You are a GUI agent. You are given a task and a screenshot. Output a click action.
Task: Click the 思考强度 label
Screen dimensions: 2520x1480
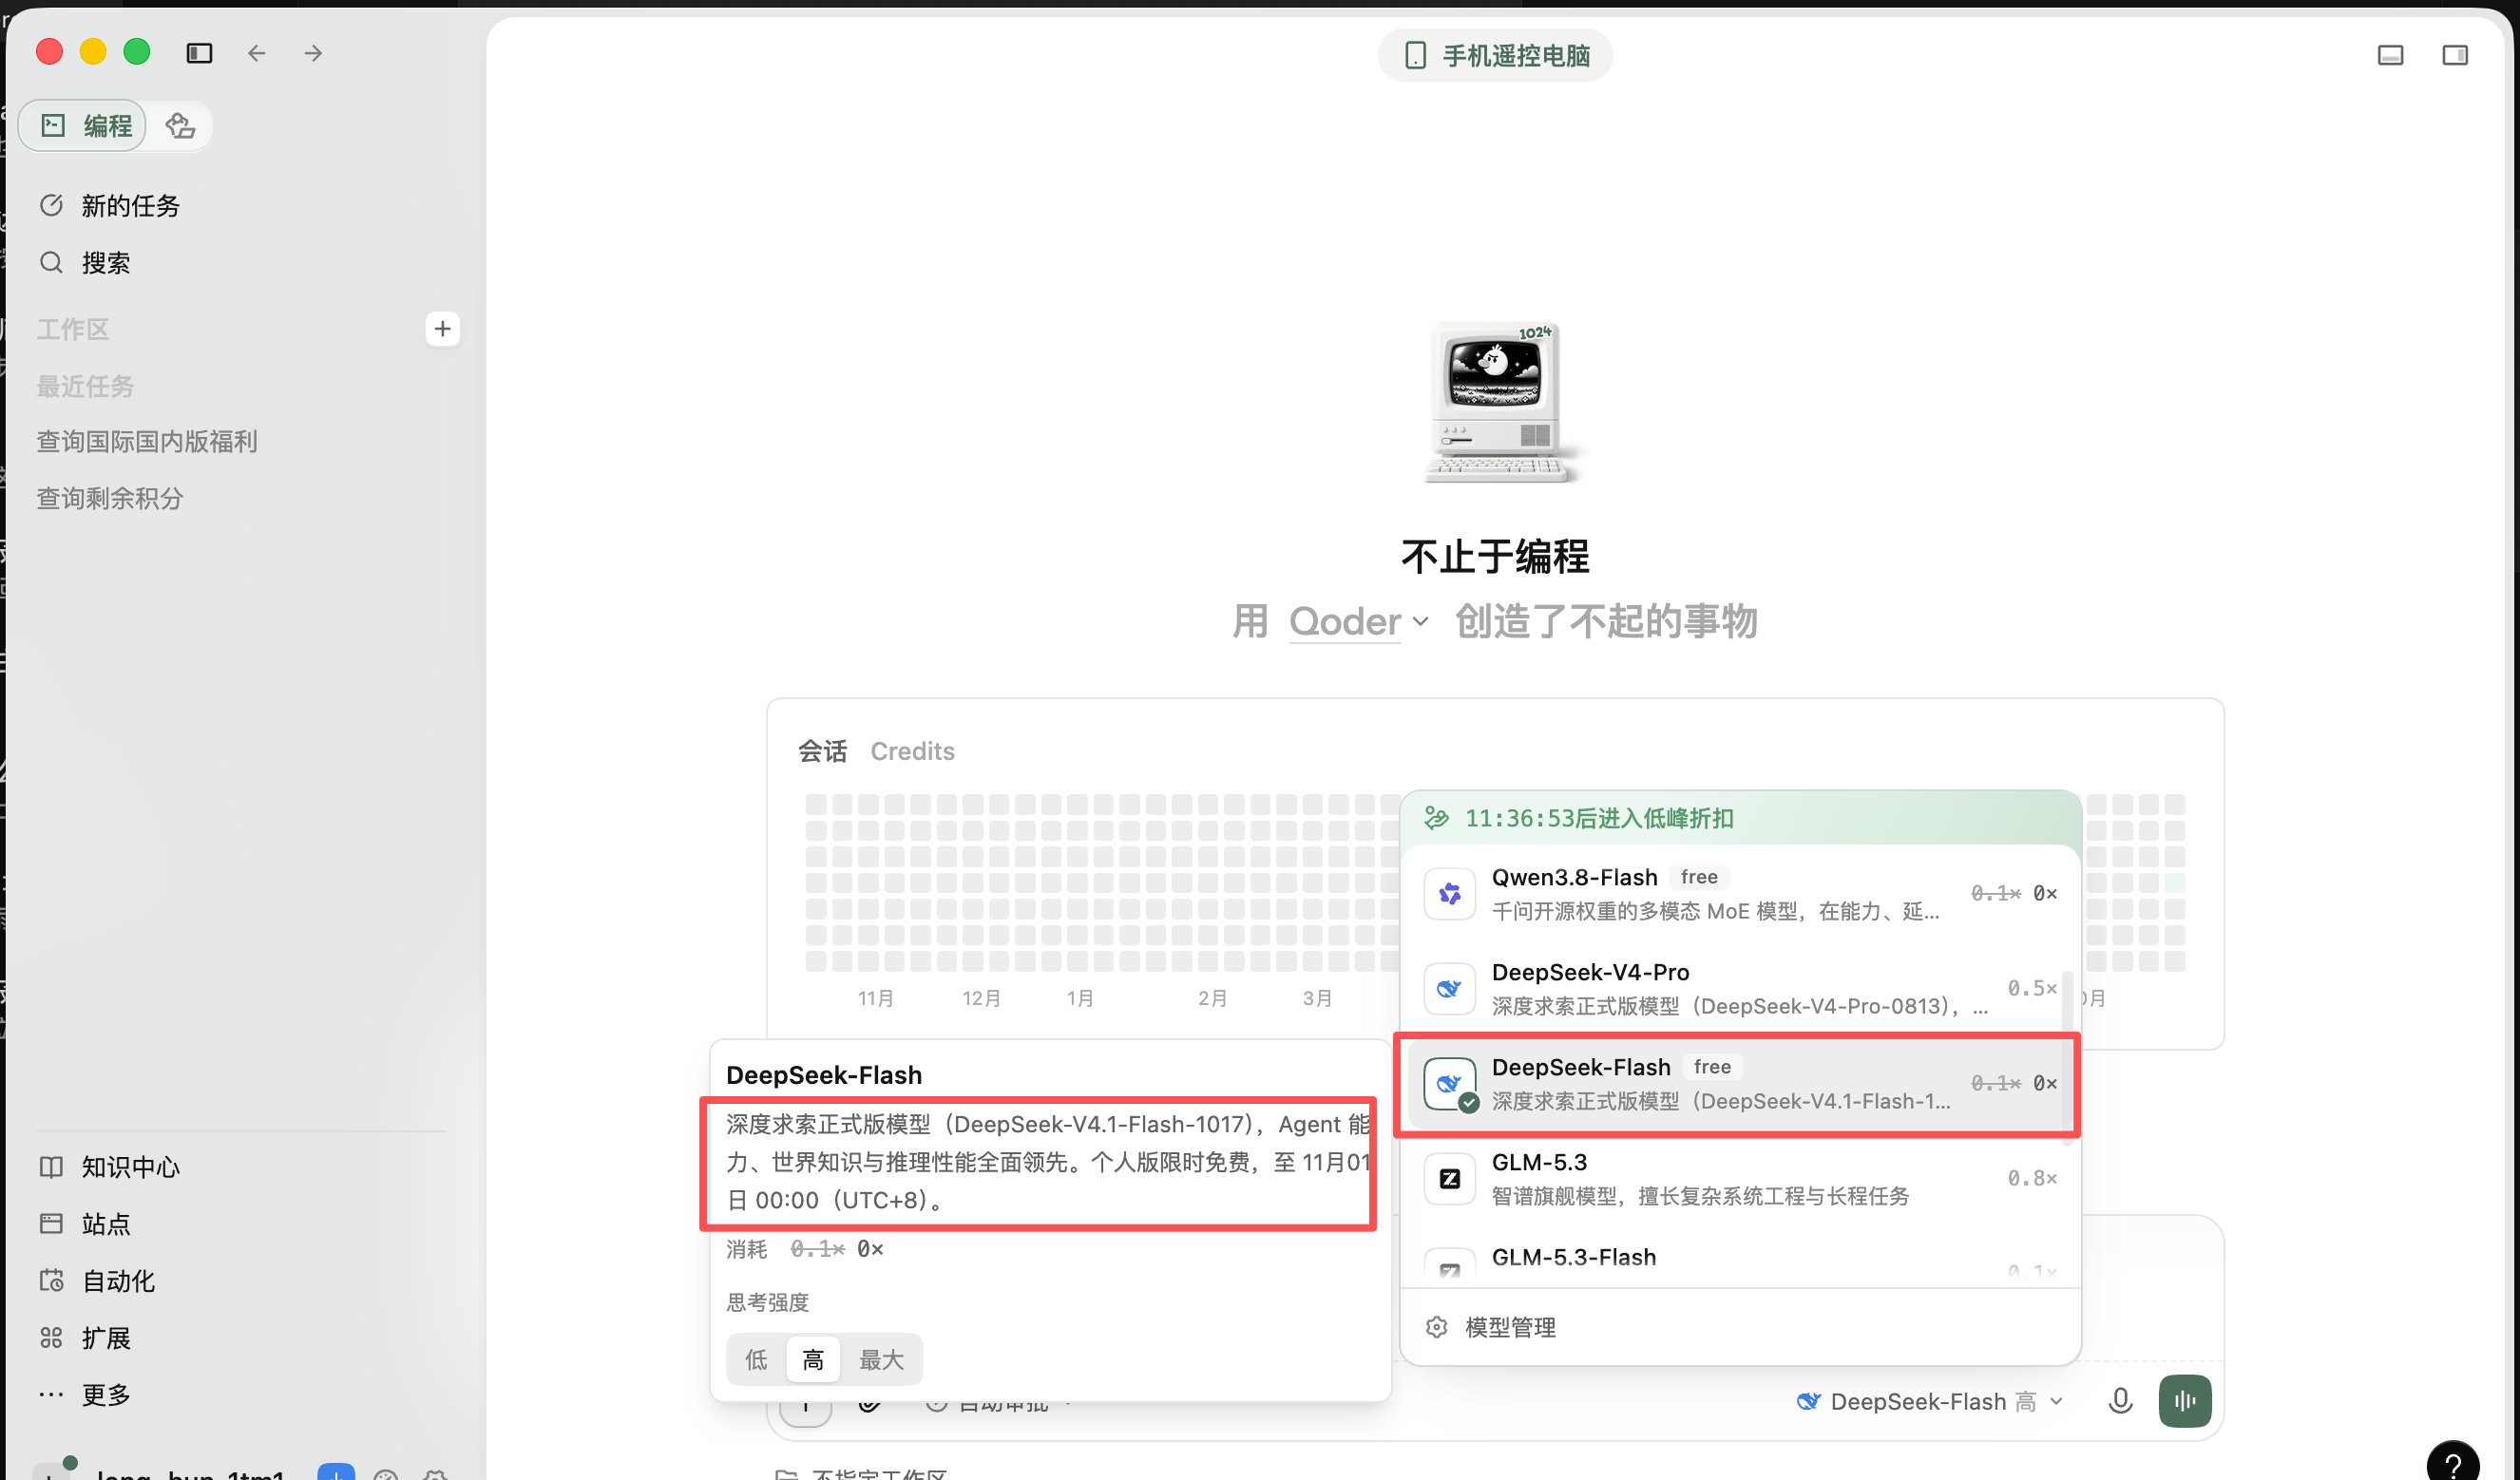point(767,1302)
